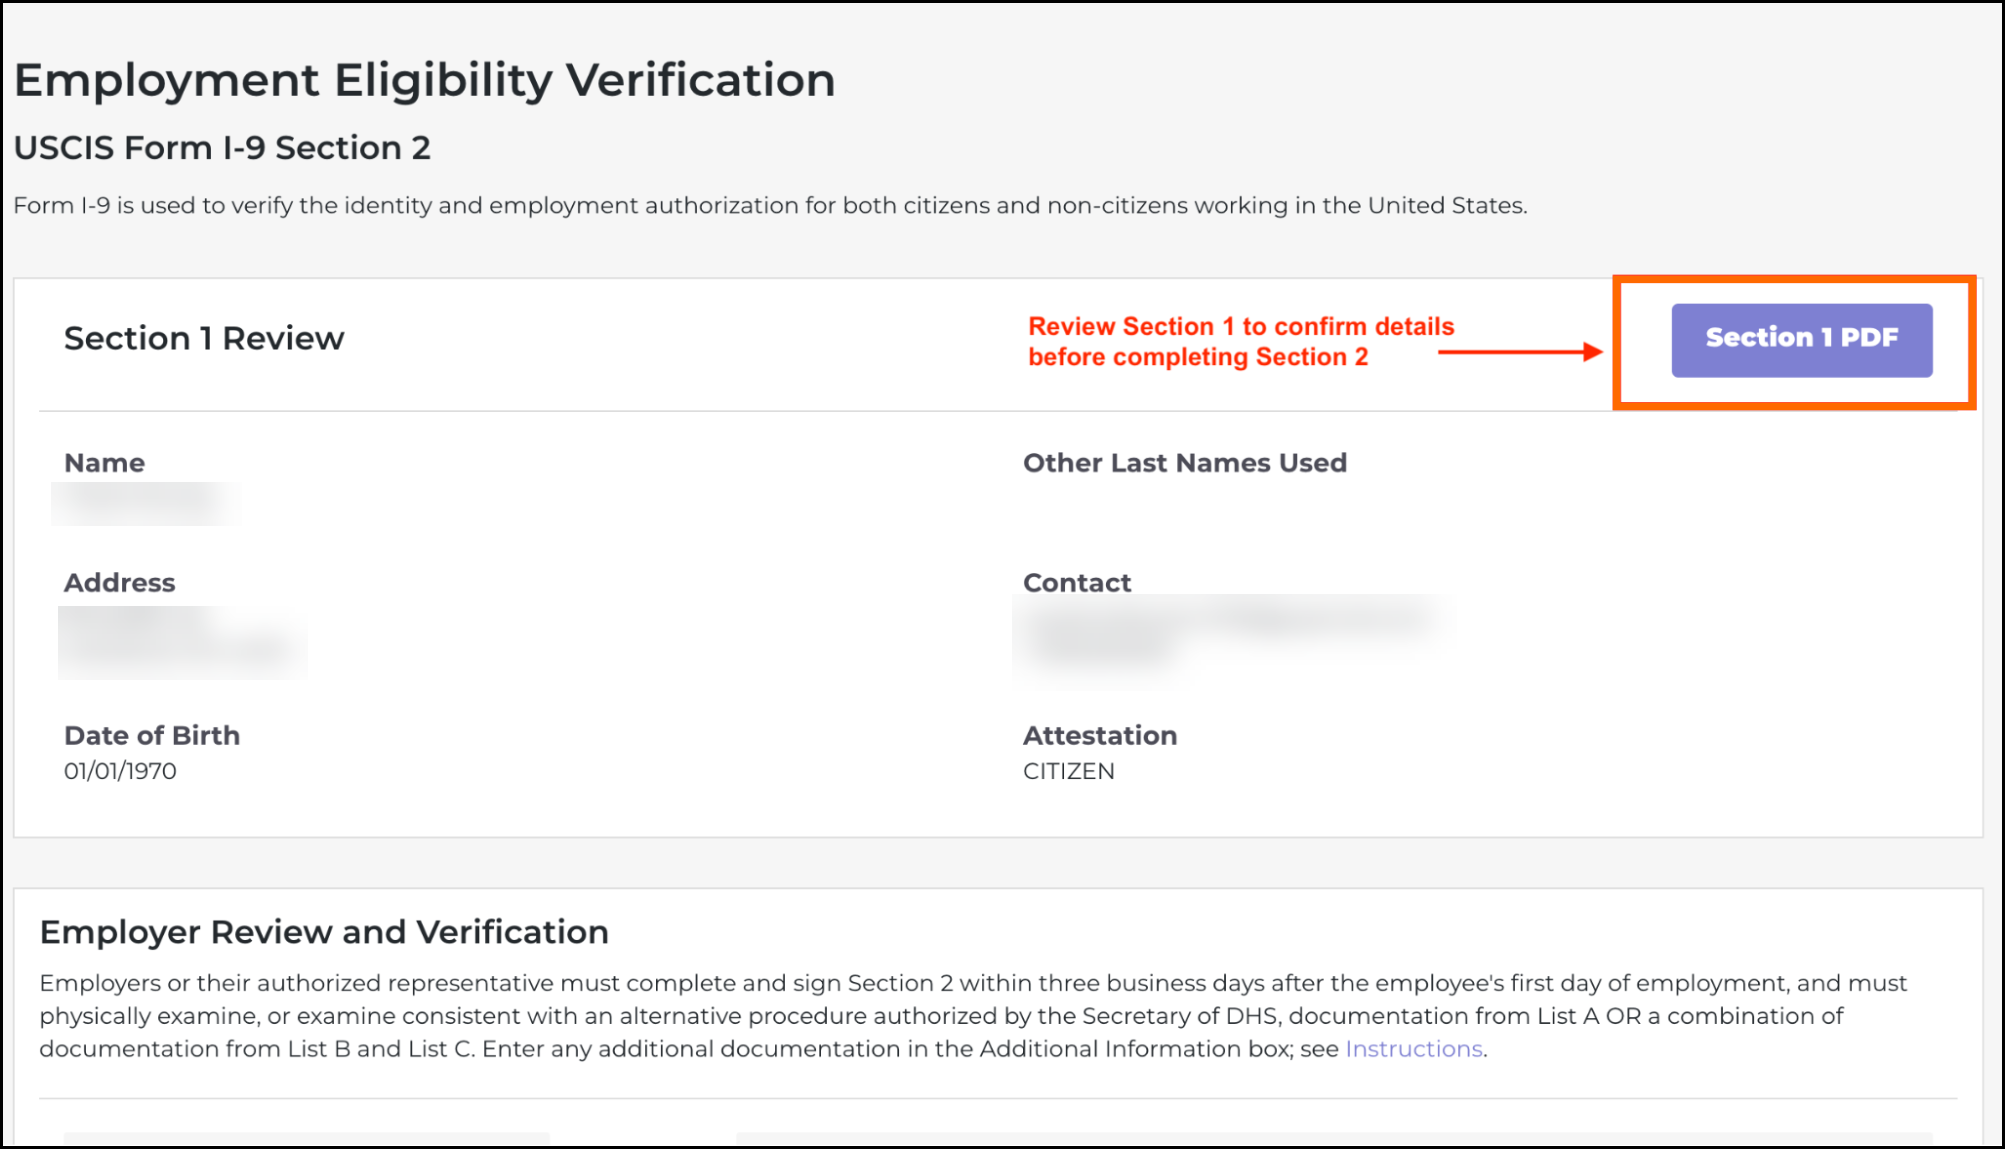2005x1149 pixels.
Task: Click the CITIZEN attestation value
Action: [x=1068, y=771]
